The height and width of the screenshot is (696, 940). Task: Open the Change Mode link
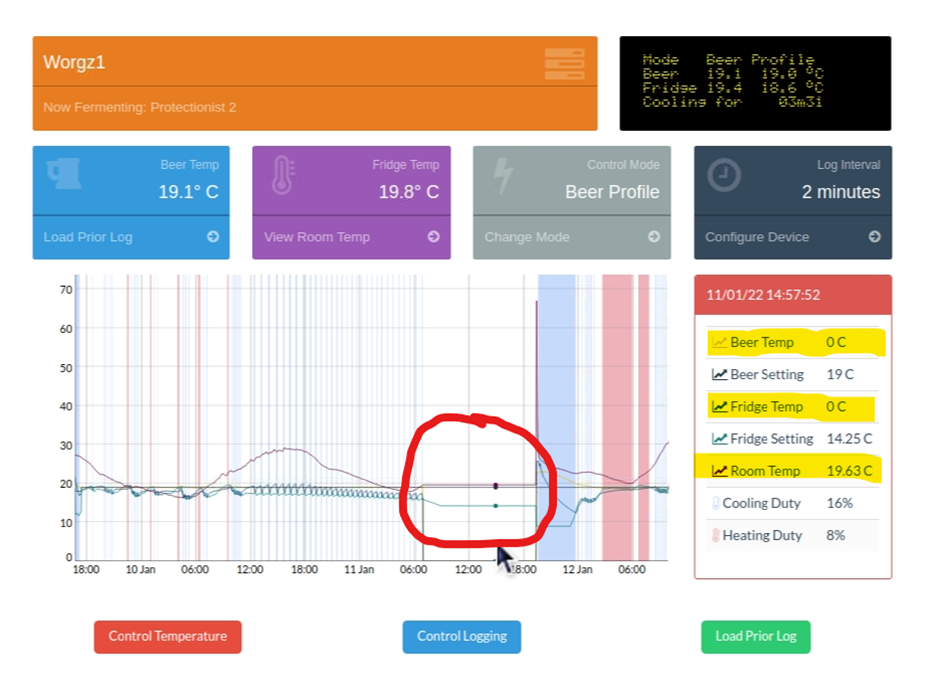click(x=527, y=237)
